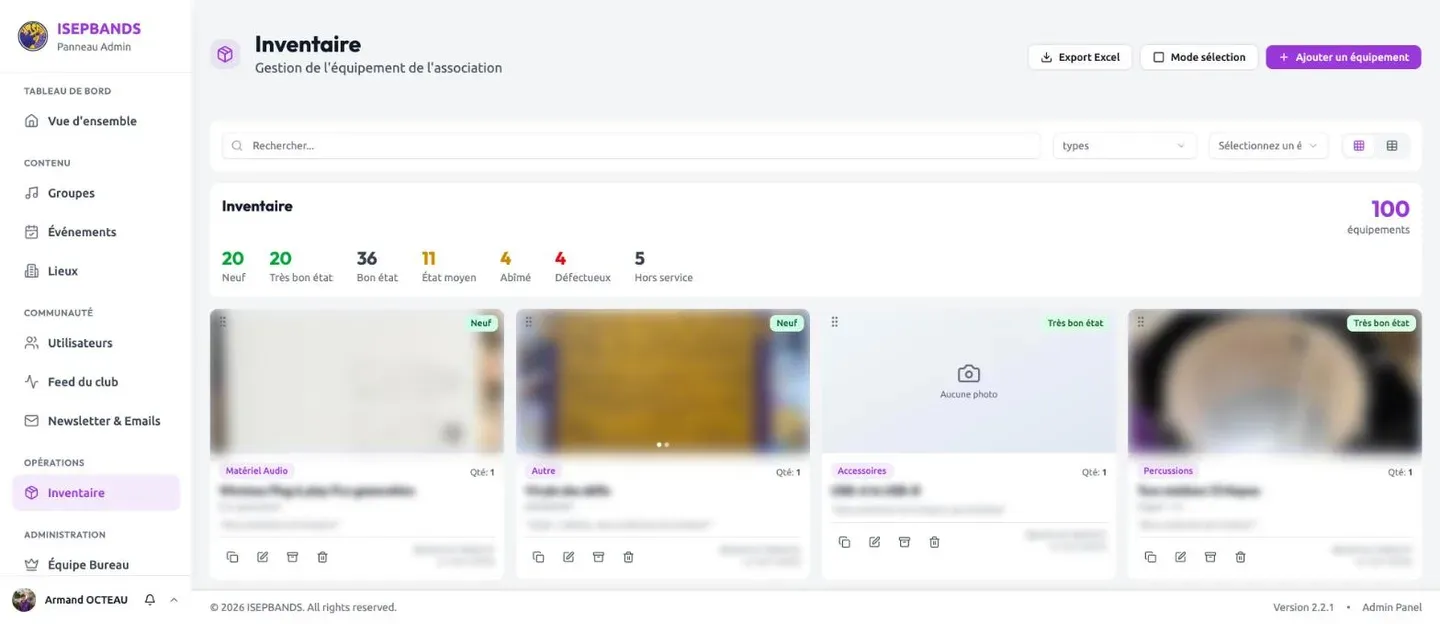The height and width of the screenshot is (624, 1440).
Task: Click the 5 Hors service count
Action: (663, 266)
